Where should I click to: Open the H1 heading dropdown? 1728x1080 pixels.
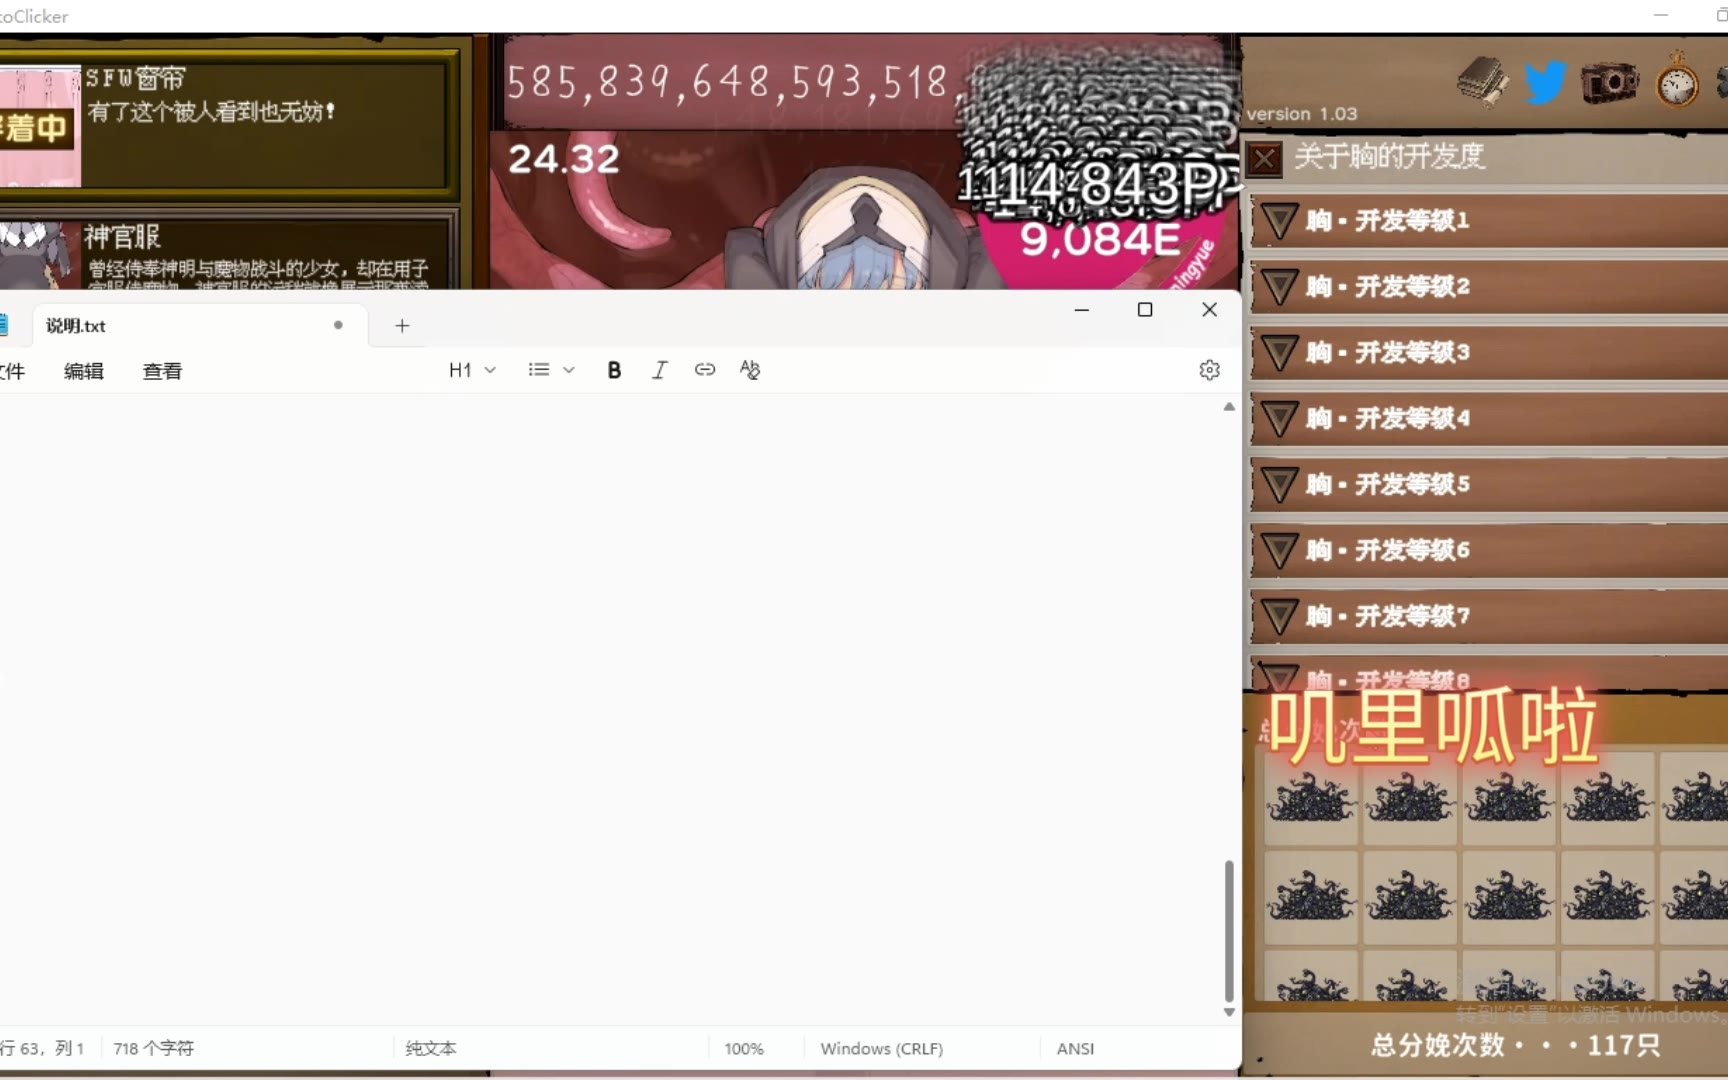472,370
